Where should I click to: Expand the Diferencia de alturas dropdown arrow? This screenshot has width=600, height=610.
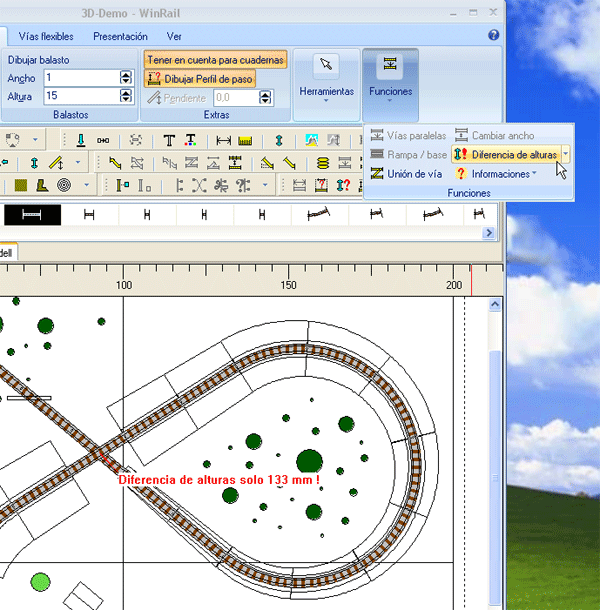point(566,154)
